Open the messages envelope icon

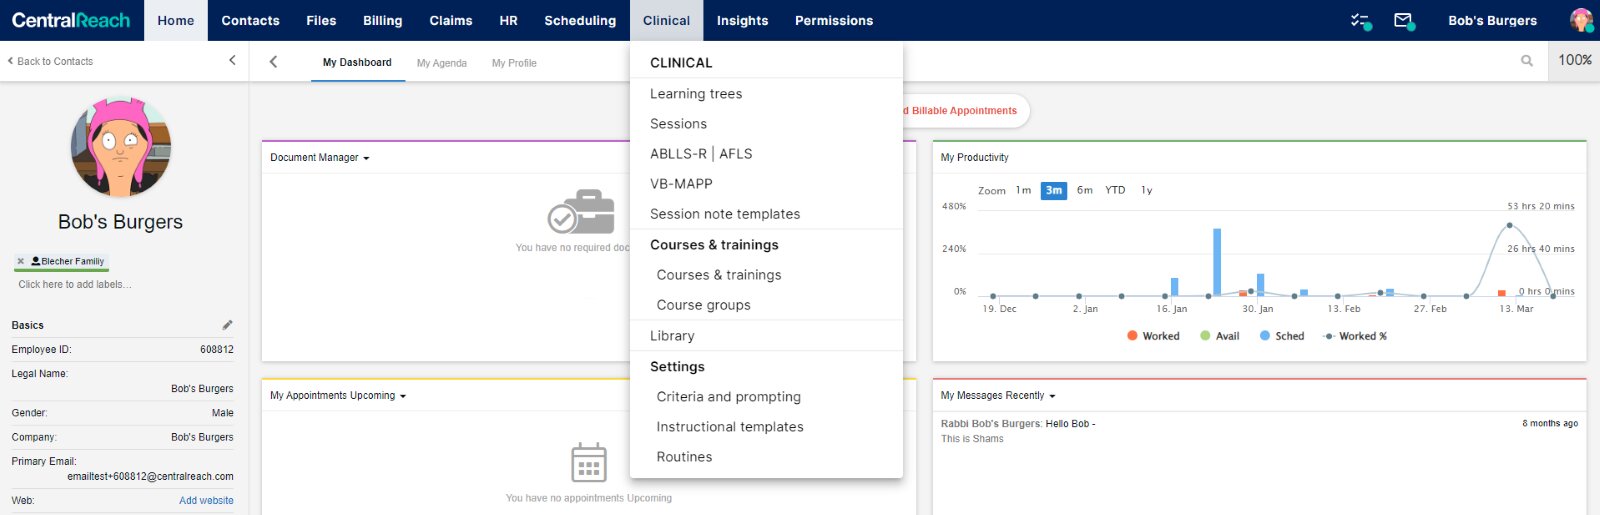click(x=1403, y=20)
